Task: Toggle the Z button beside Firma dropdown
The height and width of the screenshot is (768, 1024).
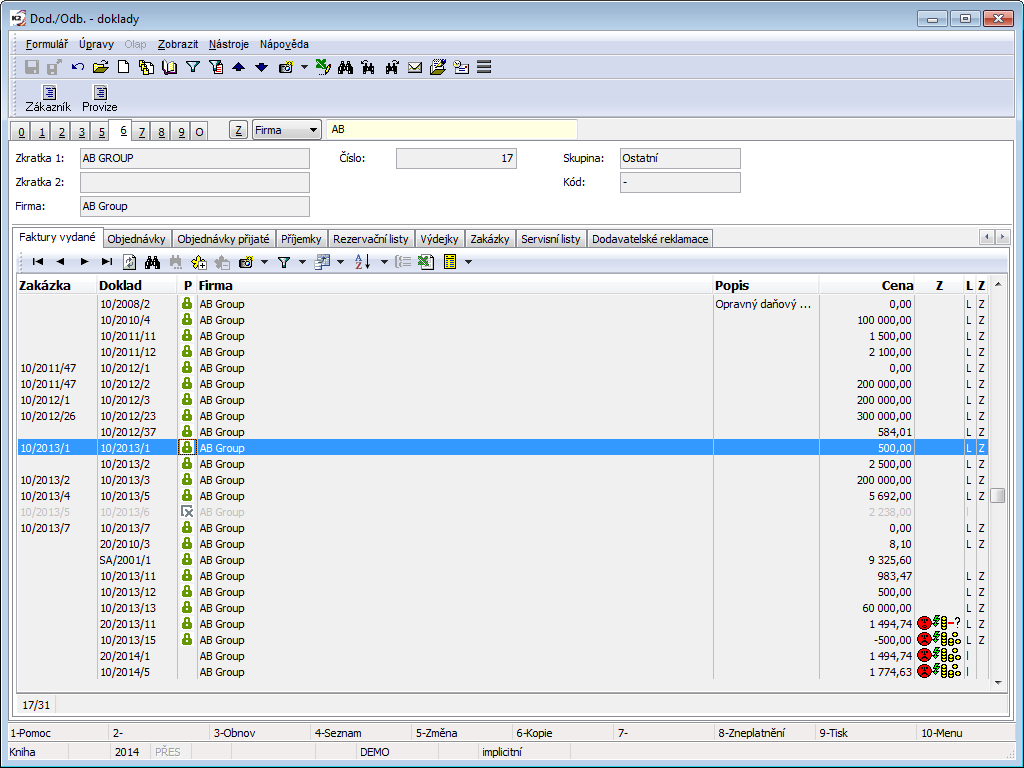Action: [x=238, y=130]
